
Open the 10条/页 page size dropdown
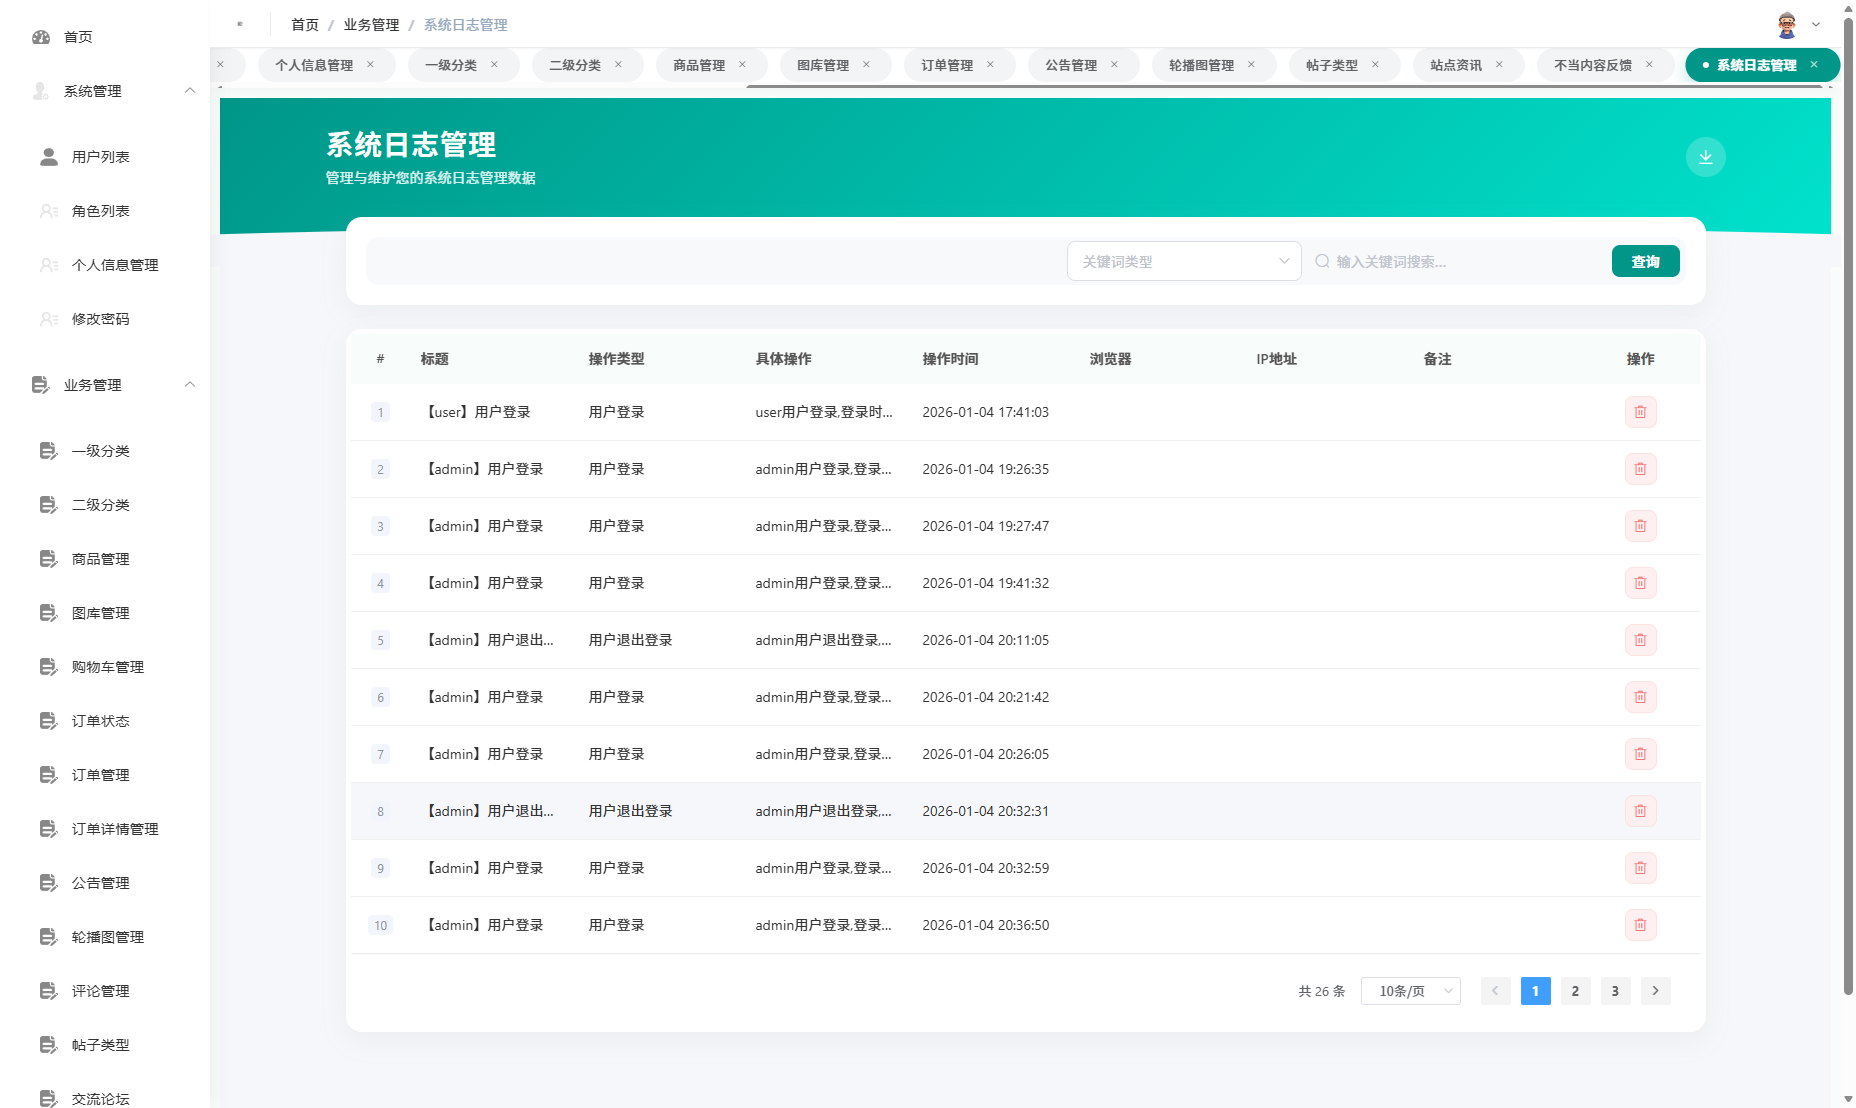[1410, 991]
